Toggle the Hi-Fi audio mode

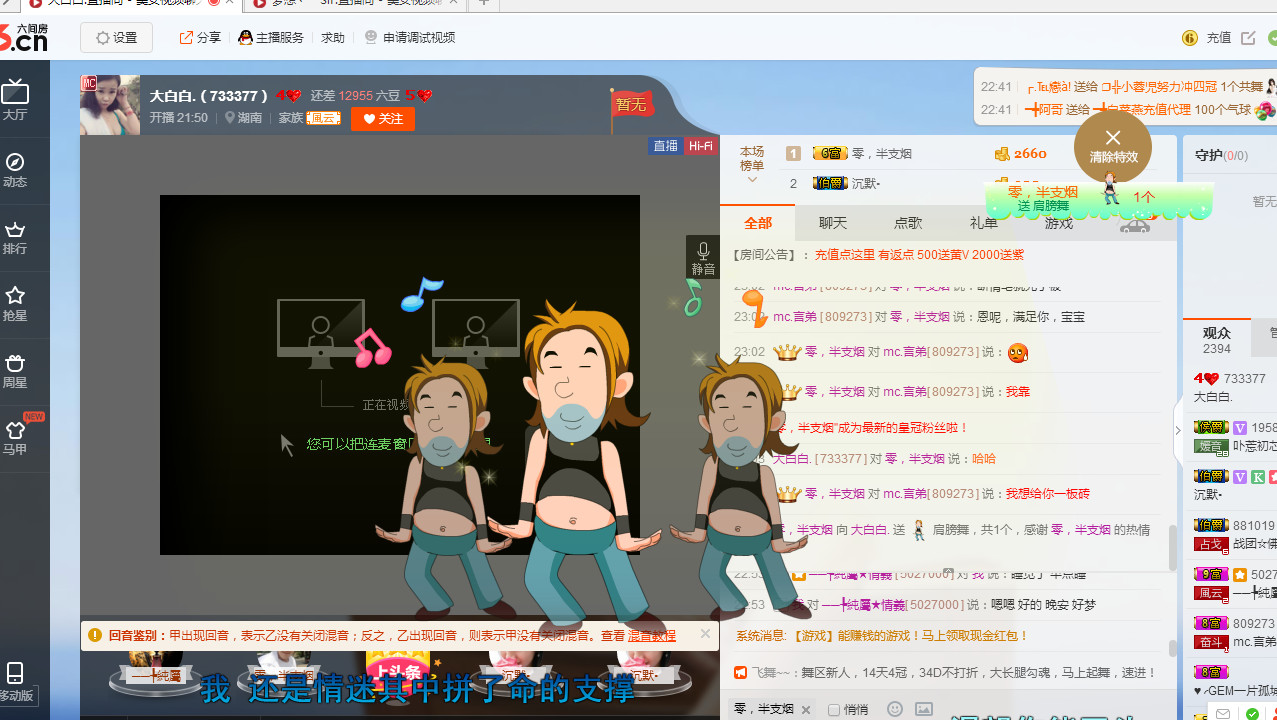701,146
